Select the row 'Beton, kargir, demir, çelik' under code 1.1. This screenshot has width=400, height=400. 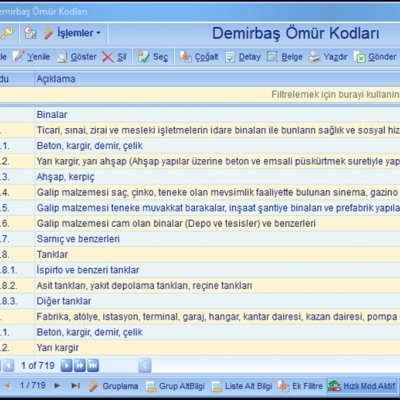tap(200, 146)
